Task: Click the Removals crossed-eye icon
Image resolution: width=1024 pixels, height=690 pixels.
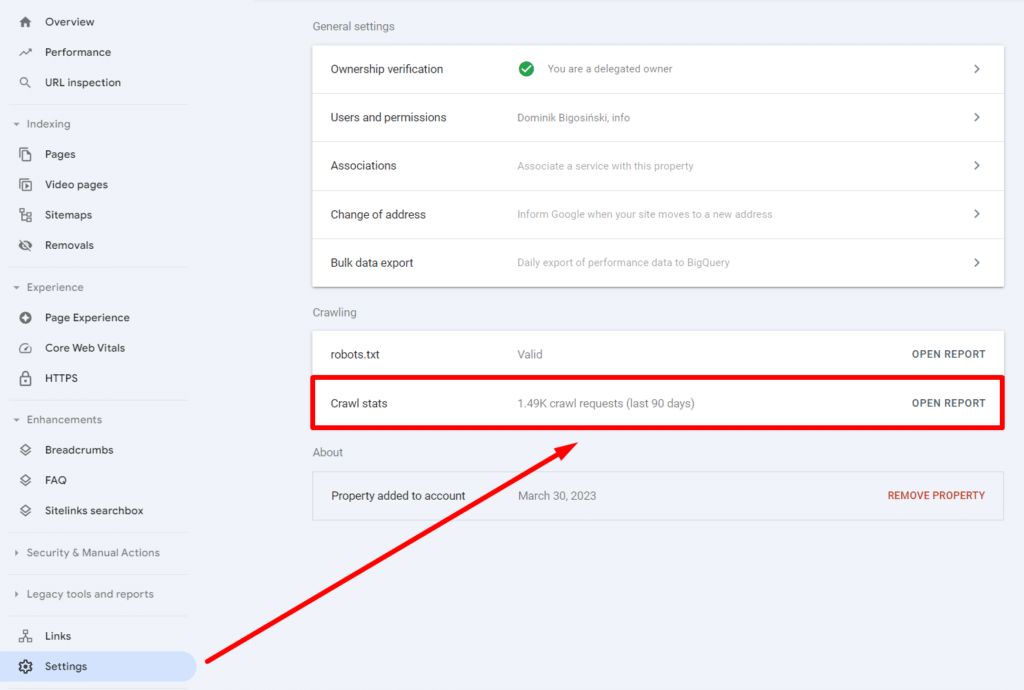Action: 26,245
